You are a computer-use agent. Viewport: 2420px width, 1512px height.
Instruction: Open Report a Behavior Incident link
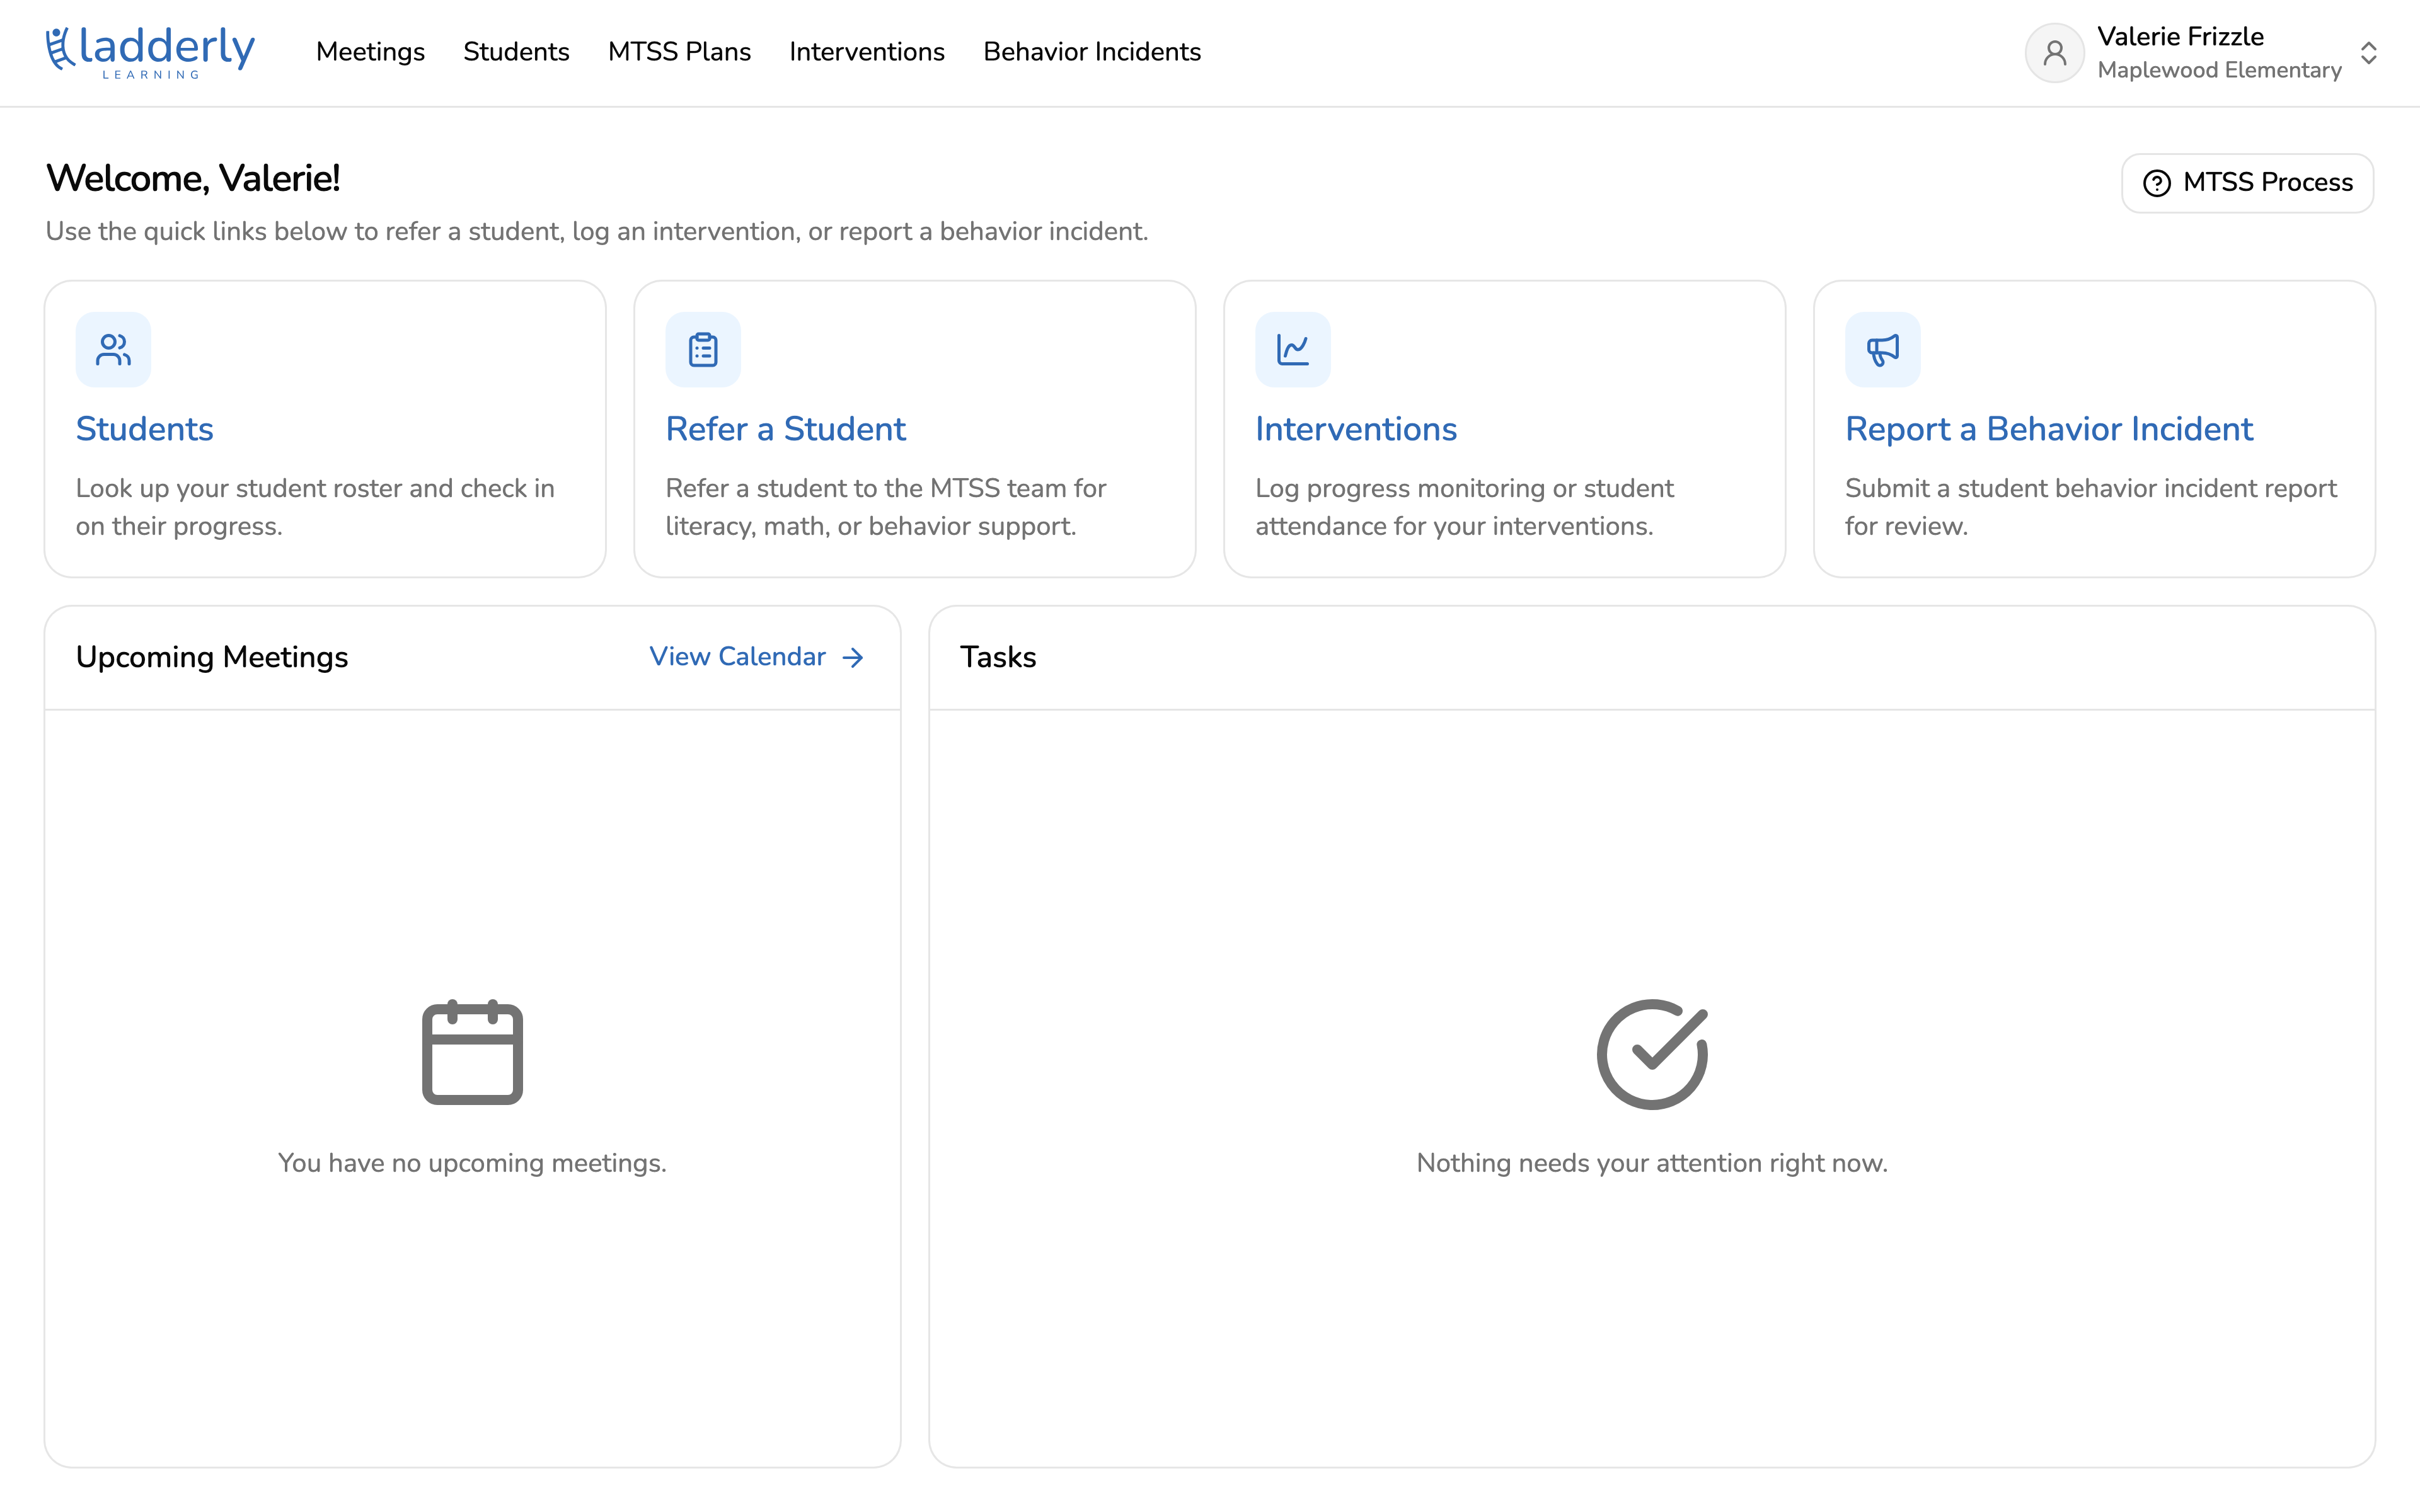[x=2049, y=429]
